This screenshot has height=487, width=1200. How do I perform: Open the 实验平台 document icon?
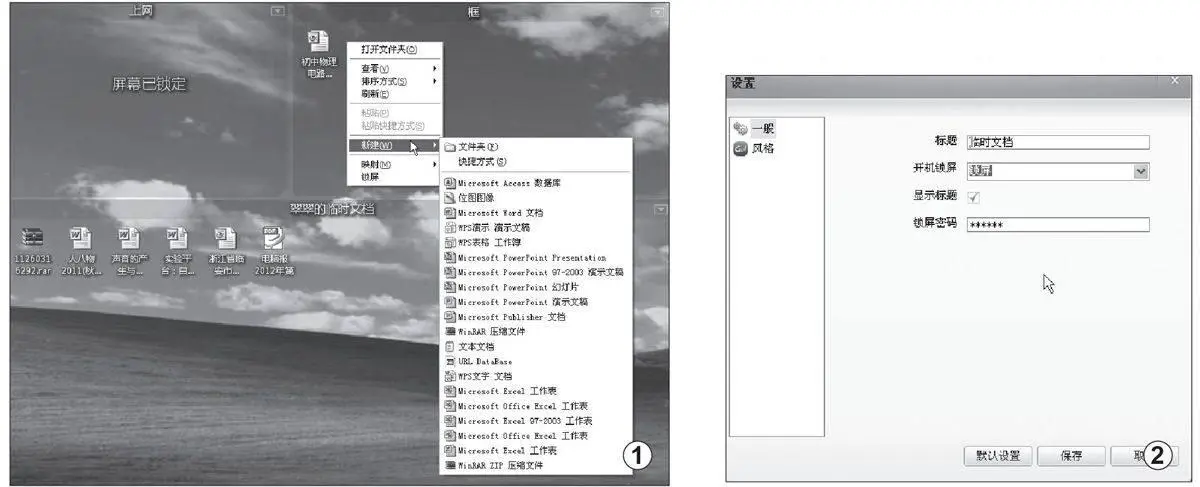(x=177, y=238)
